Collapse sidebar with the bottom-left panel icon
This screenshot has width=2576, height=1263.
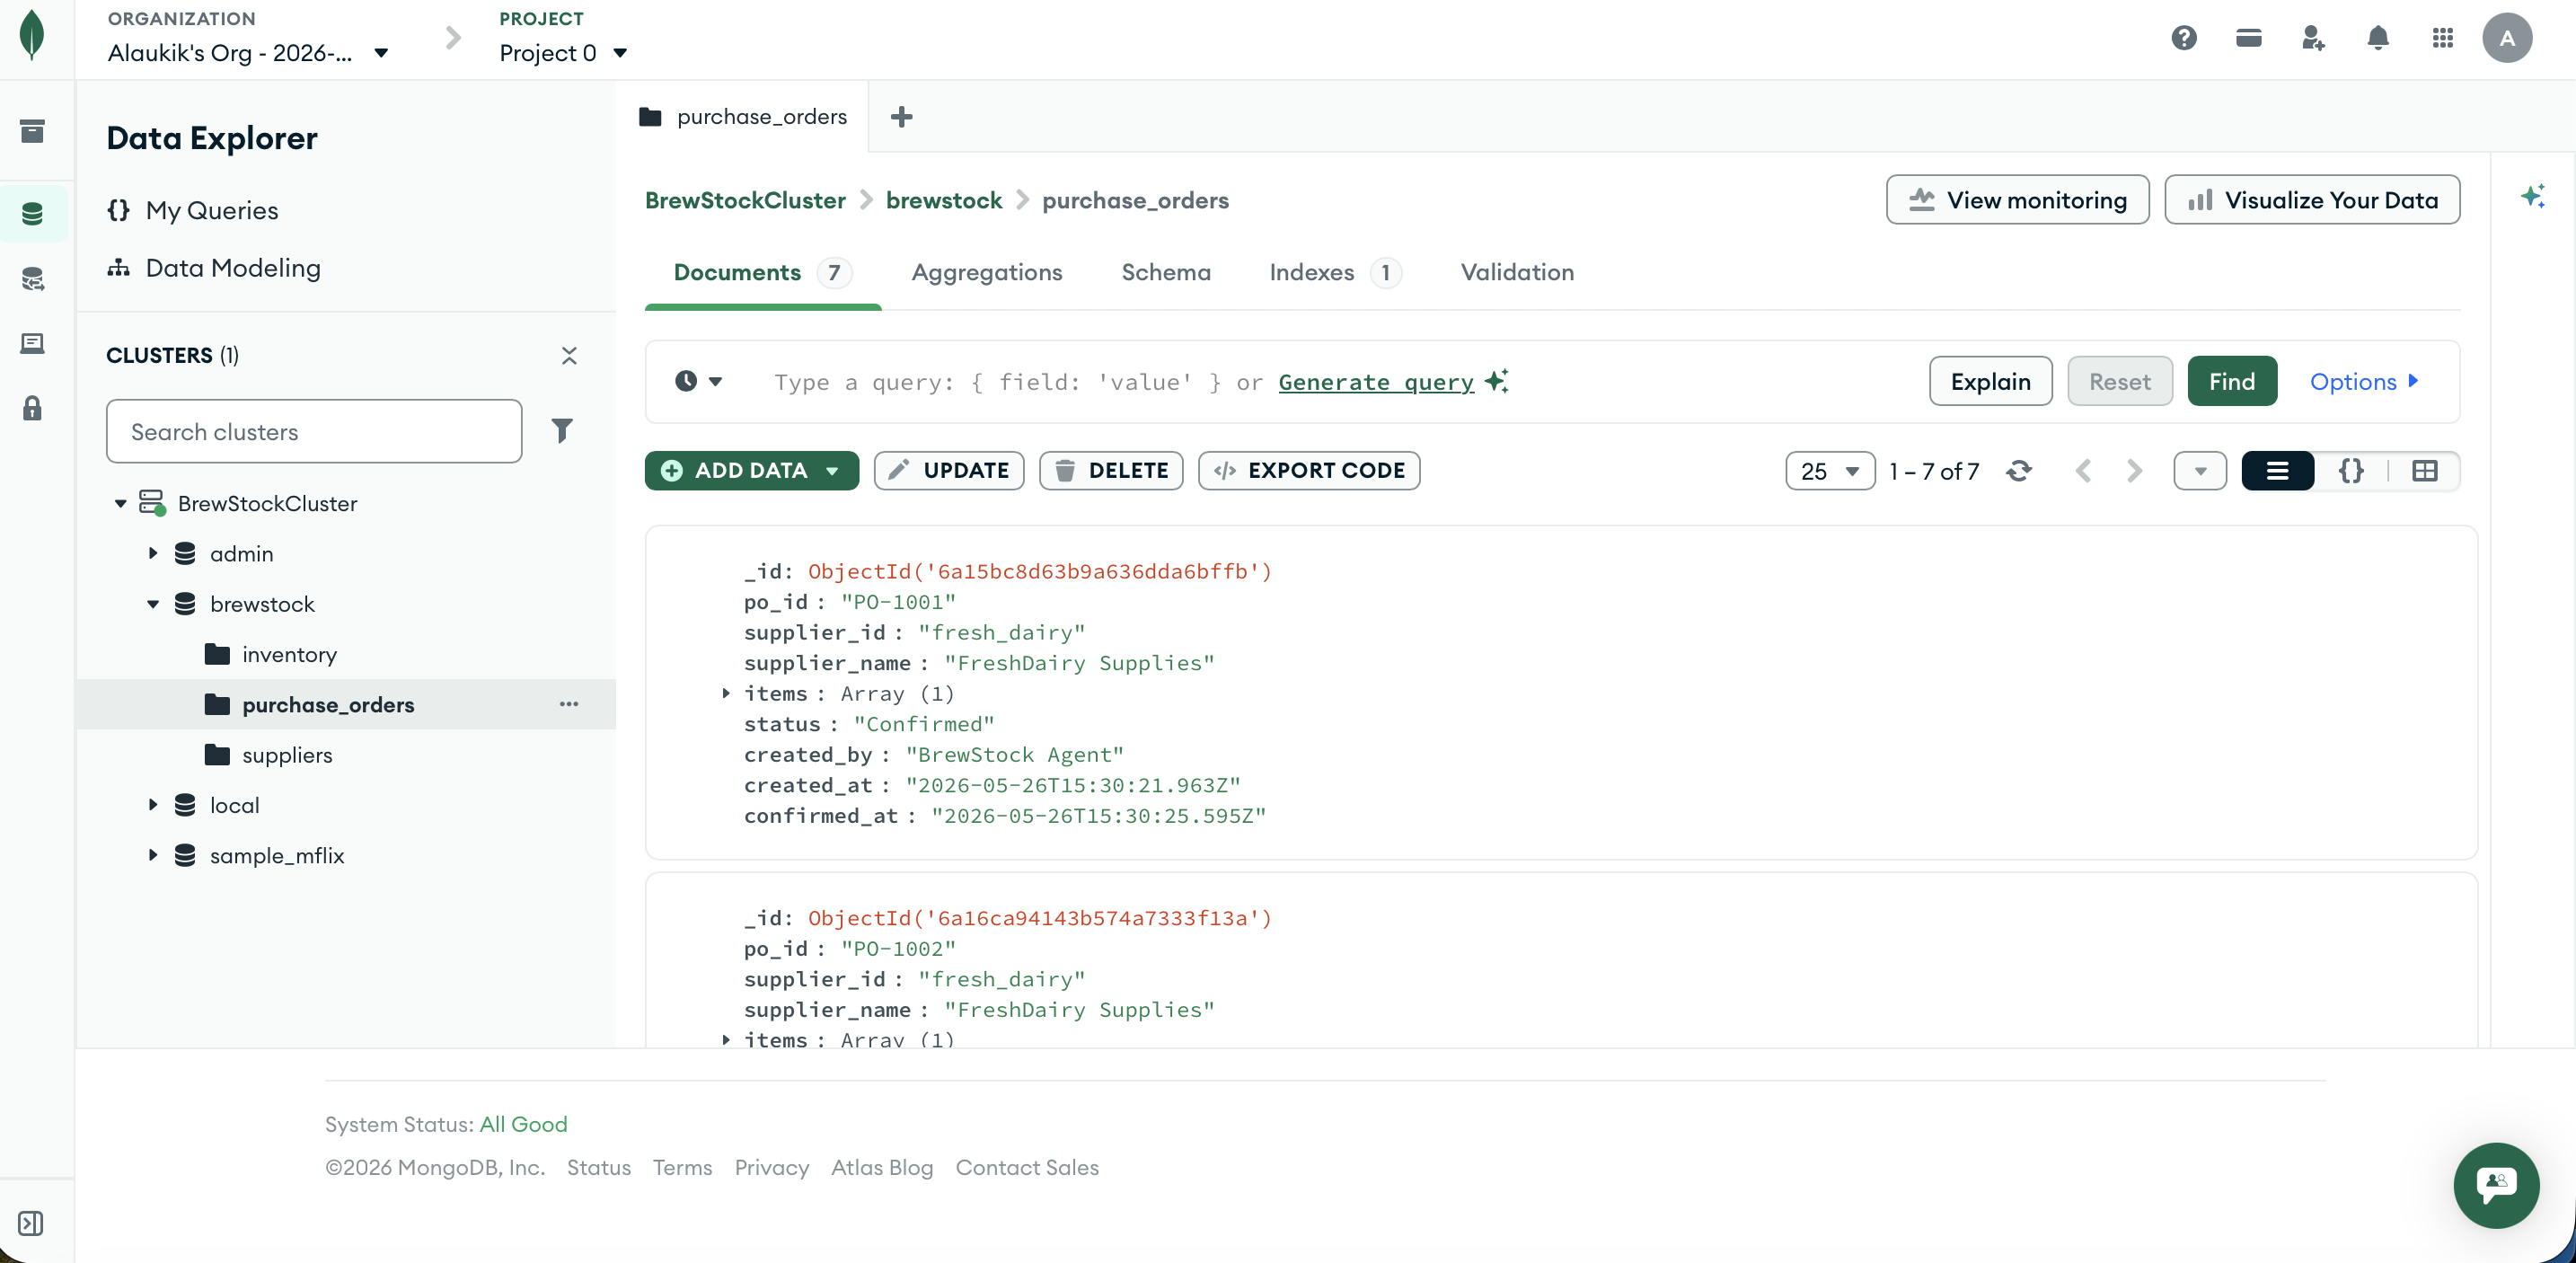[x=31, y=1224]
